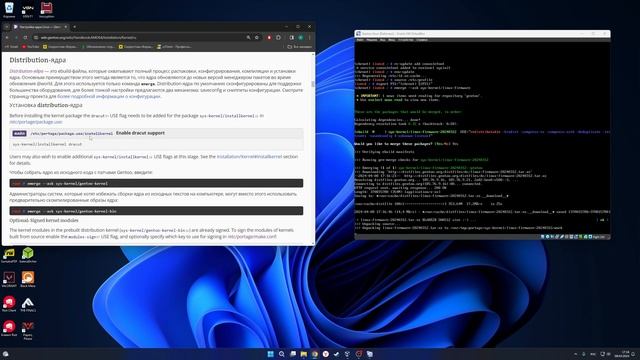
Task: Open Recycle Bin desktop icon
Action: pyautogui.click(x=9, y=10)
